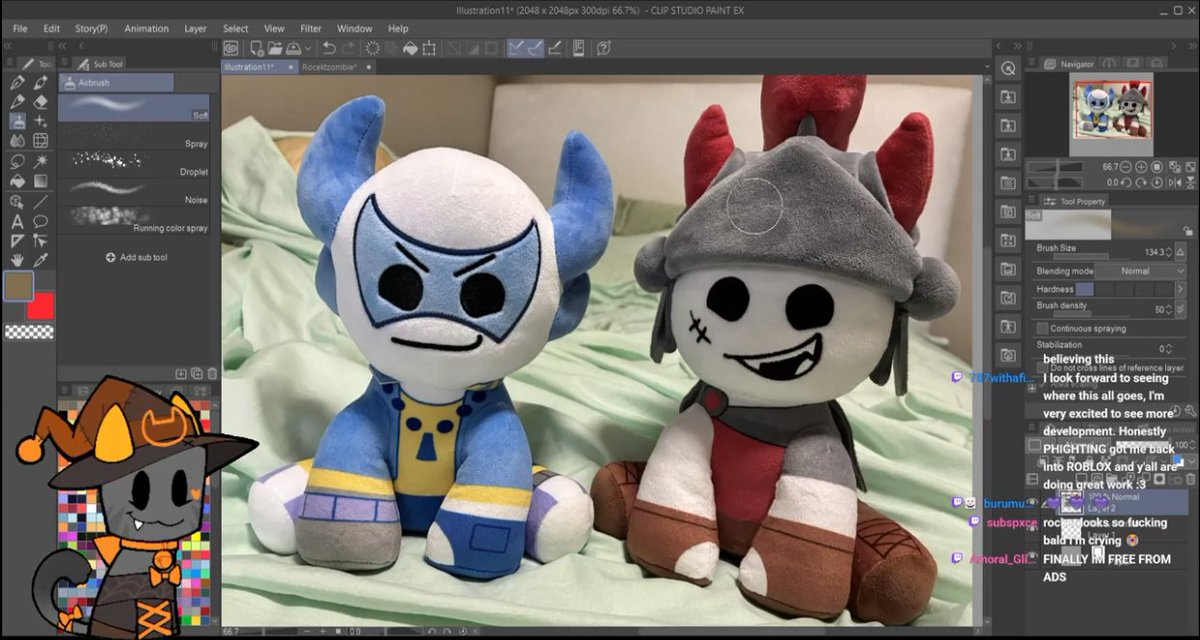This screenshot has height=640, width=1200.
Task: Click the Clear icon in command bar
Action: click(373, 47)
